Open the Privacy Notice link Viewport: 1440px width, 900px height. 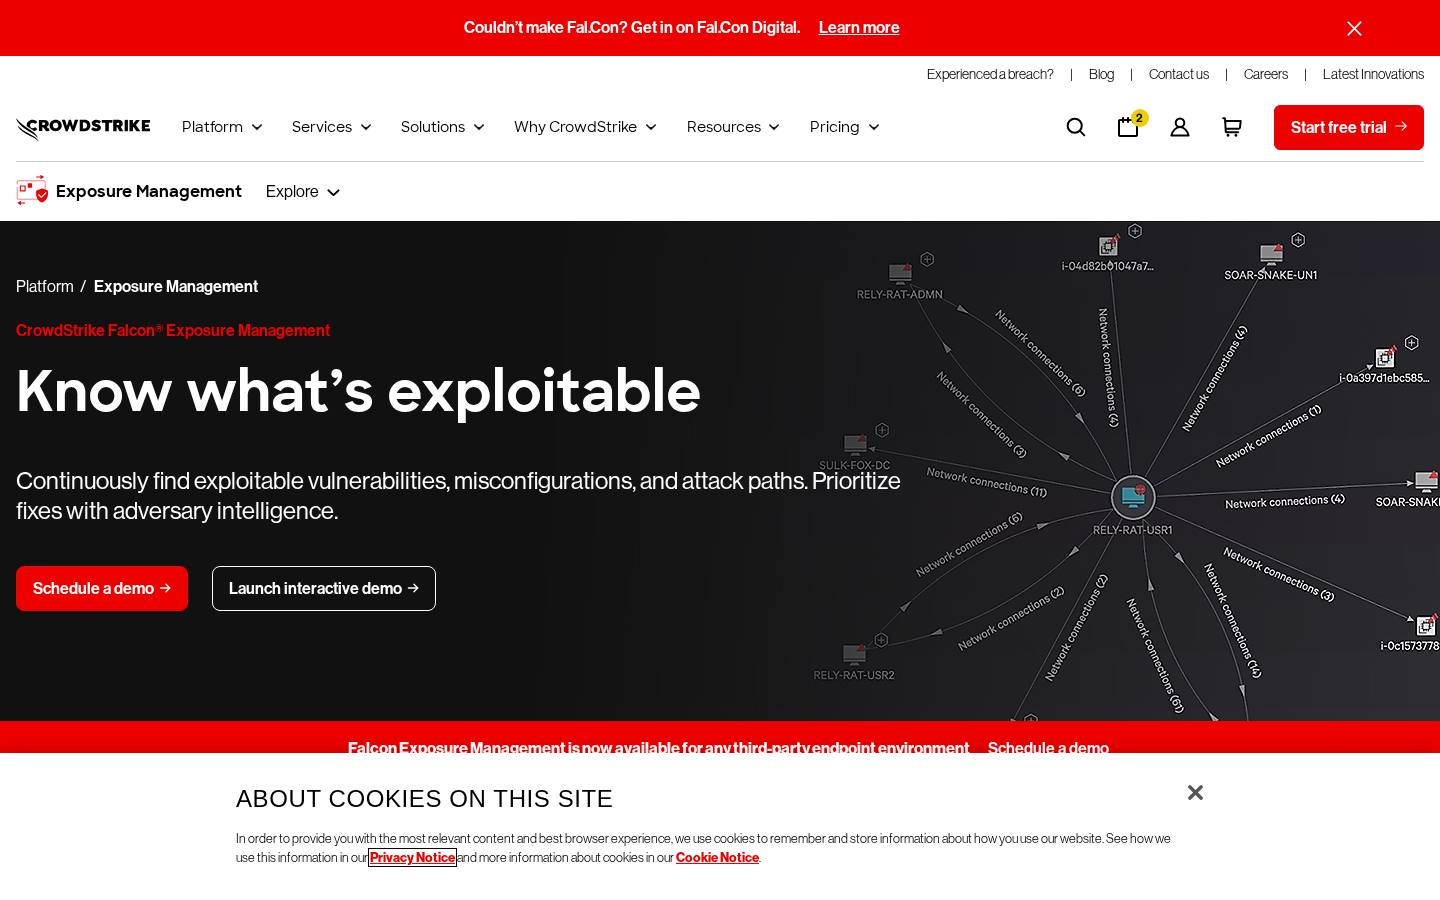pos(412,857)
